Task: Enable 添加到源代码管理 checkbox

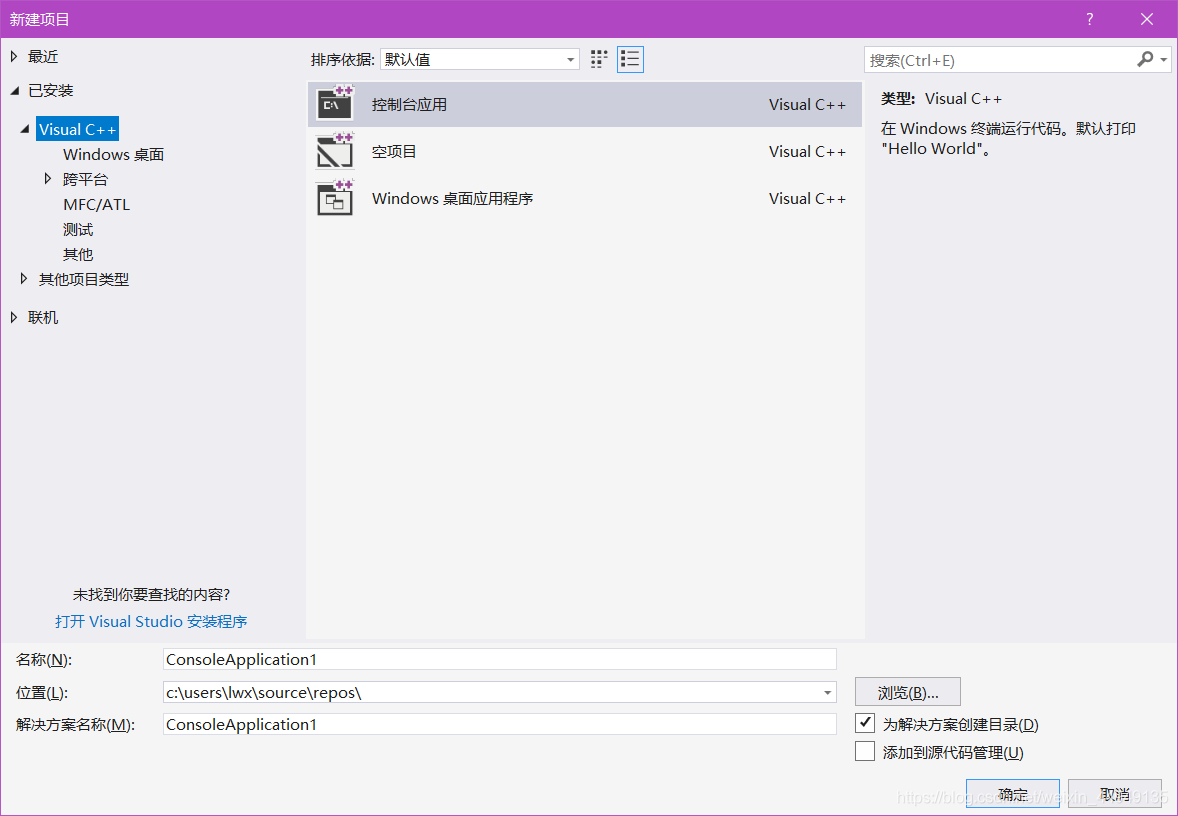Action: tap(865, 751)
